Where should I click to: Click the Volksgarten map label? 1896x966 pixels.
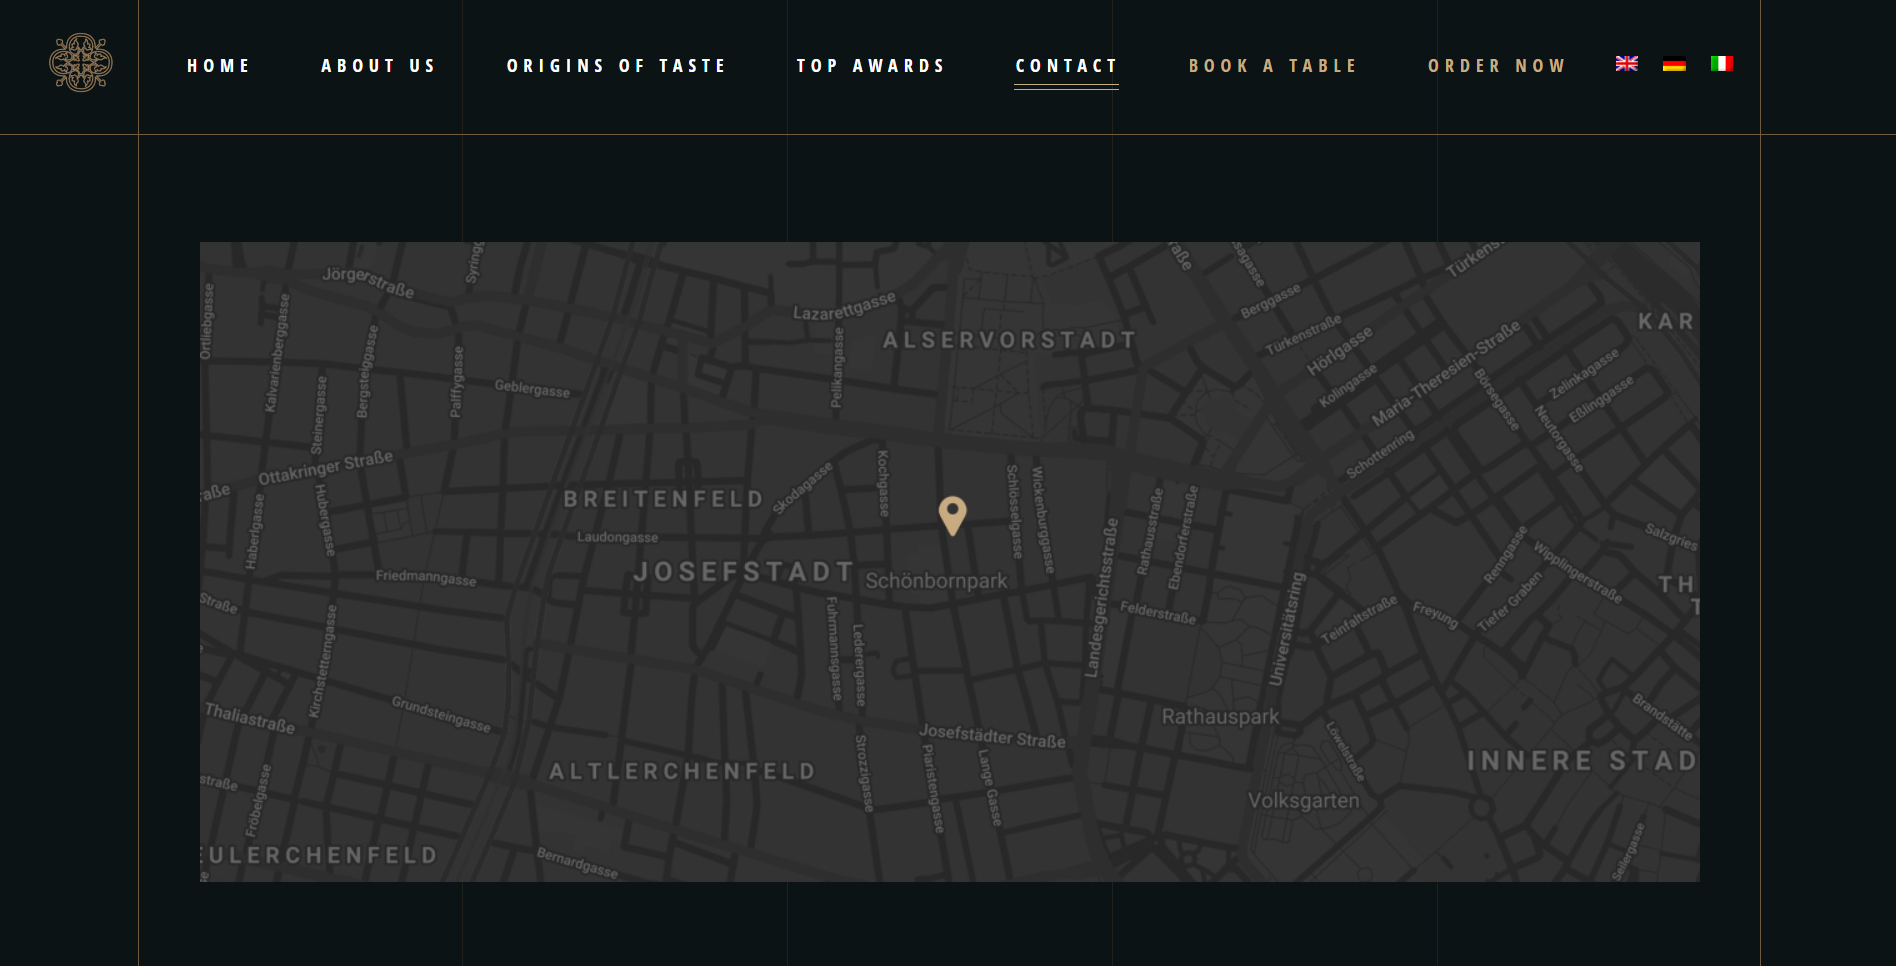click(x=1303, y=801)
